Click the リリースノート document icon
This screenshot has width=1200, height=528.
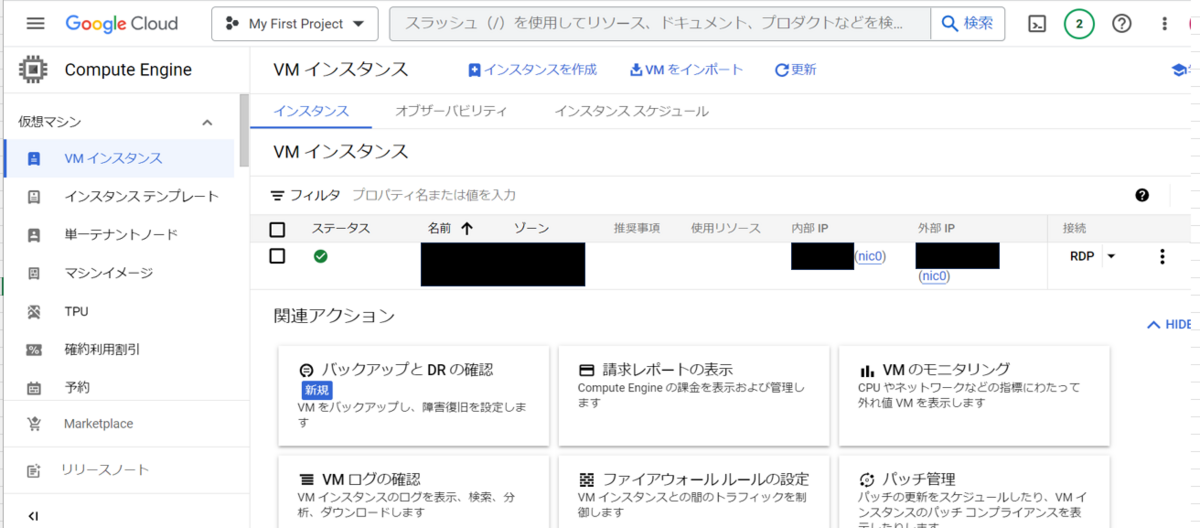[x=34, y=470]
